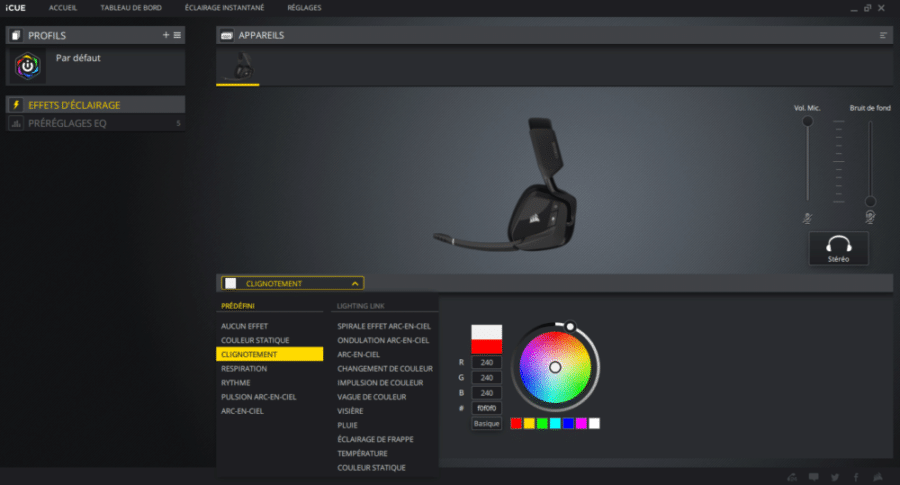Image resolution: width=900 pixels, height=485 pixels.
Task: Mute the microphone icon under Vol. Mic.
Action: 807,217
